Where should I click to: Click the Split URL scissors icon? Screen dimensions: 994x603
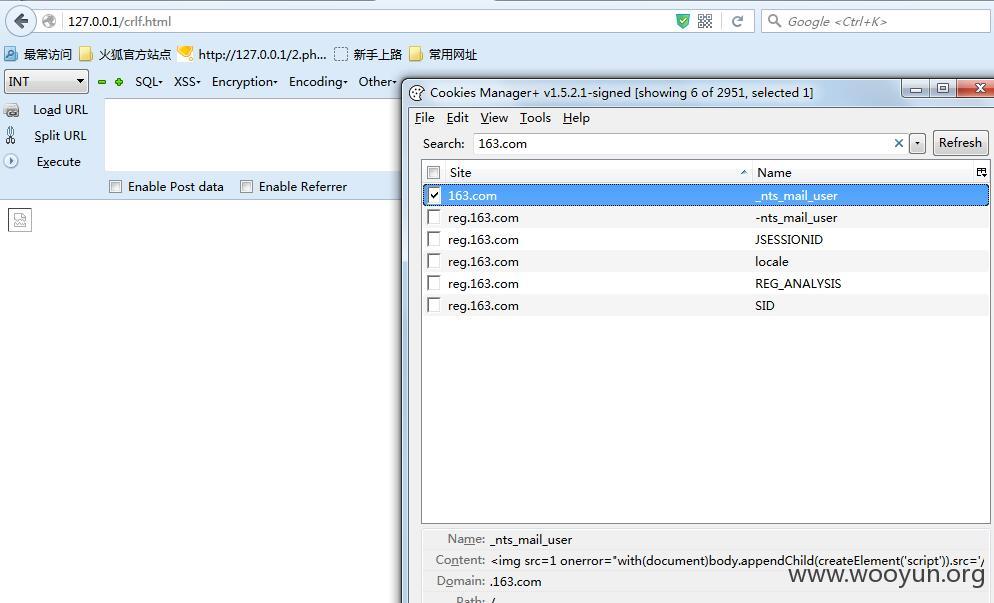point(11,135)
